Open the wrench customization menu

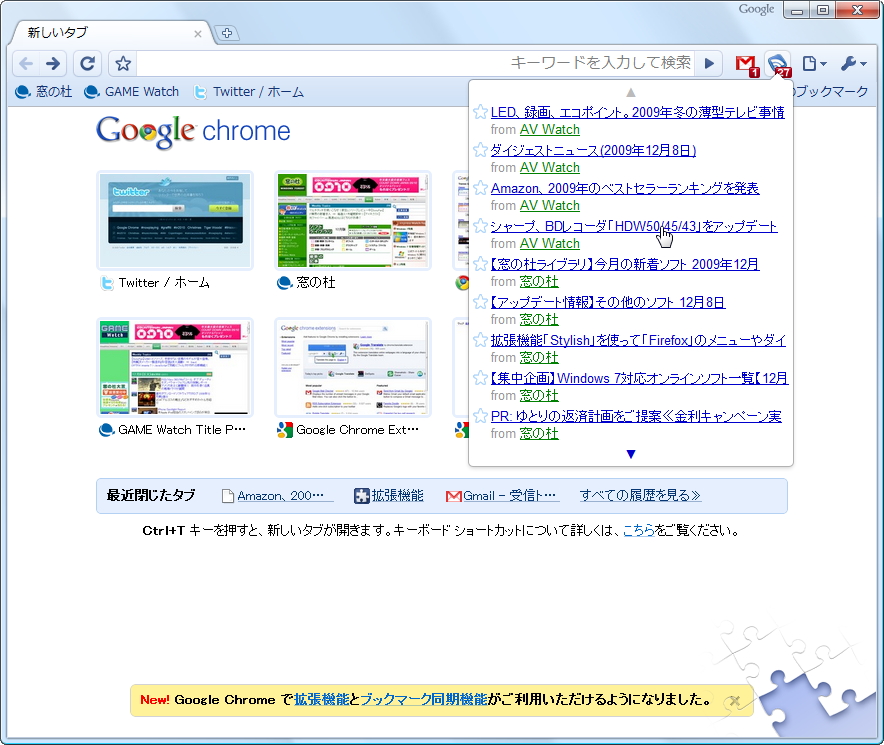[x=851, y=62]
